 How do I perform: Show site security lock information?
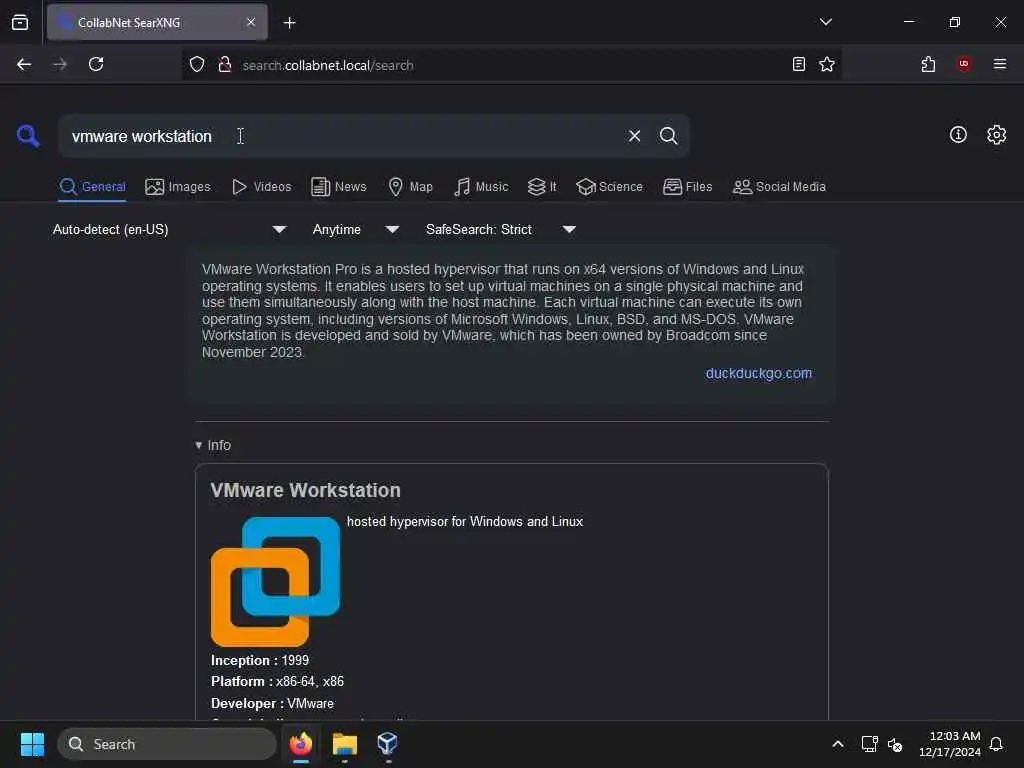225,64
